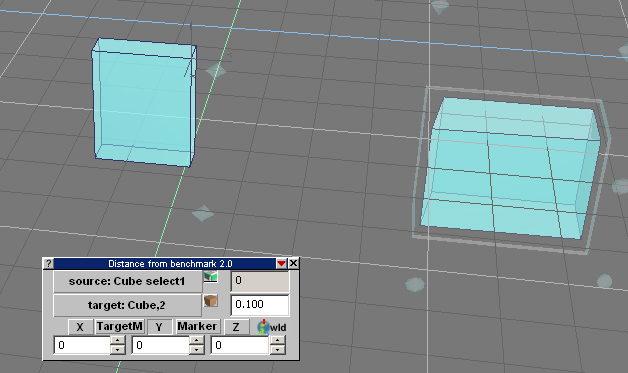Viewport: 628px width, 373px height.
Task: Click source: Cube select1 button
Action: (x=127, y=282)
